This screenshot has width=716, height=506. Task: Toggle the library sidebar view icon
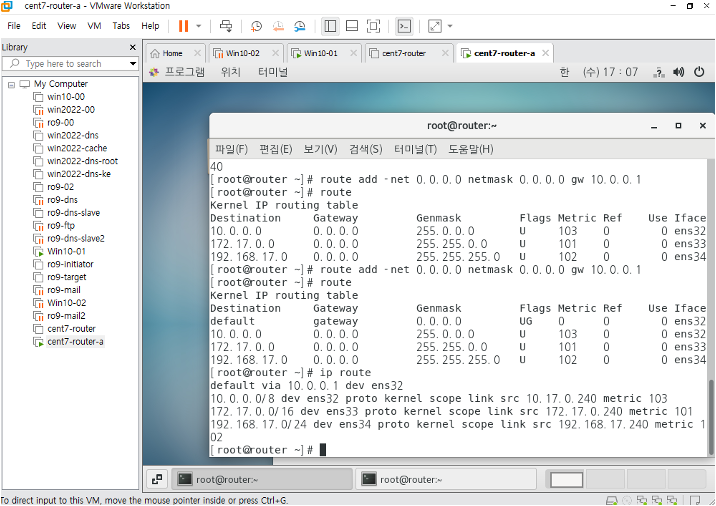pyautogui.click(x=330, y=26)
